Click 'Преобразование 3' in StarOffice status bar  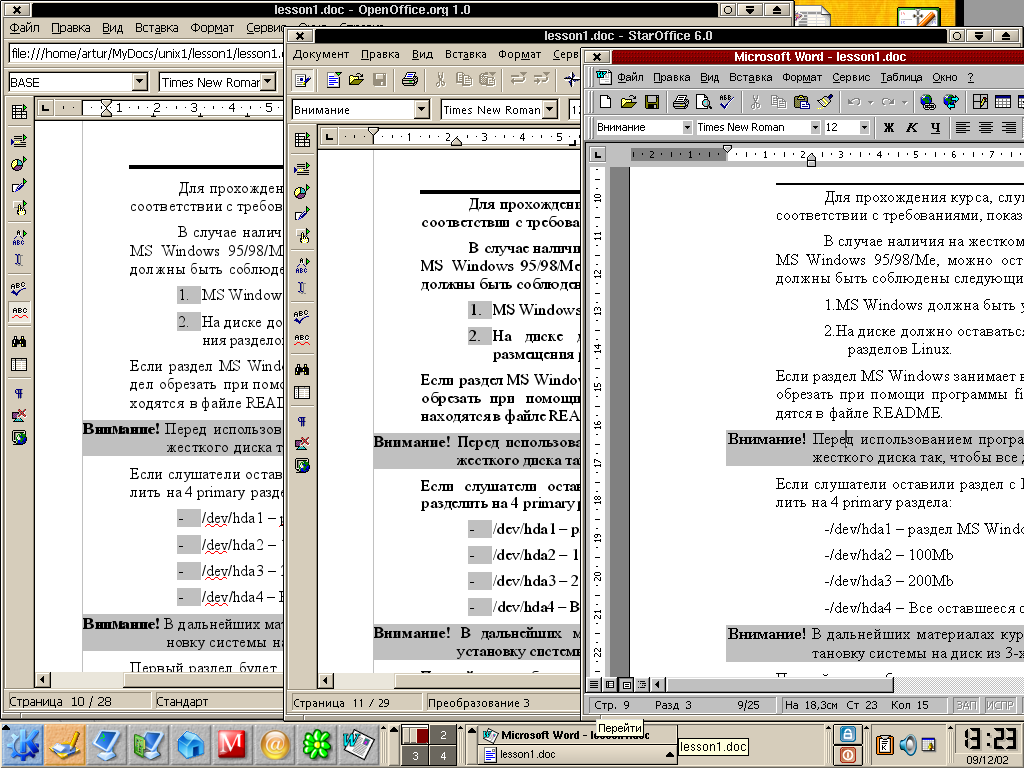click(479, 703)
